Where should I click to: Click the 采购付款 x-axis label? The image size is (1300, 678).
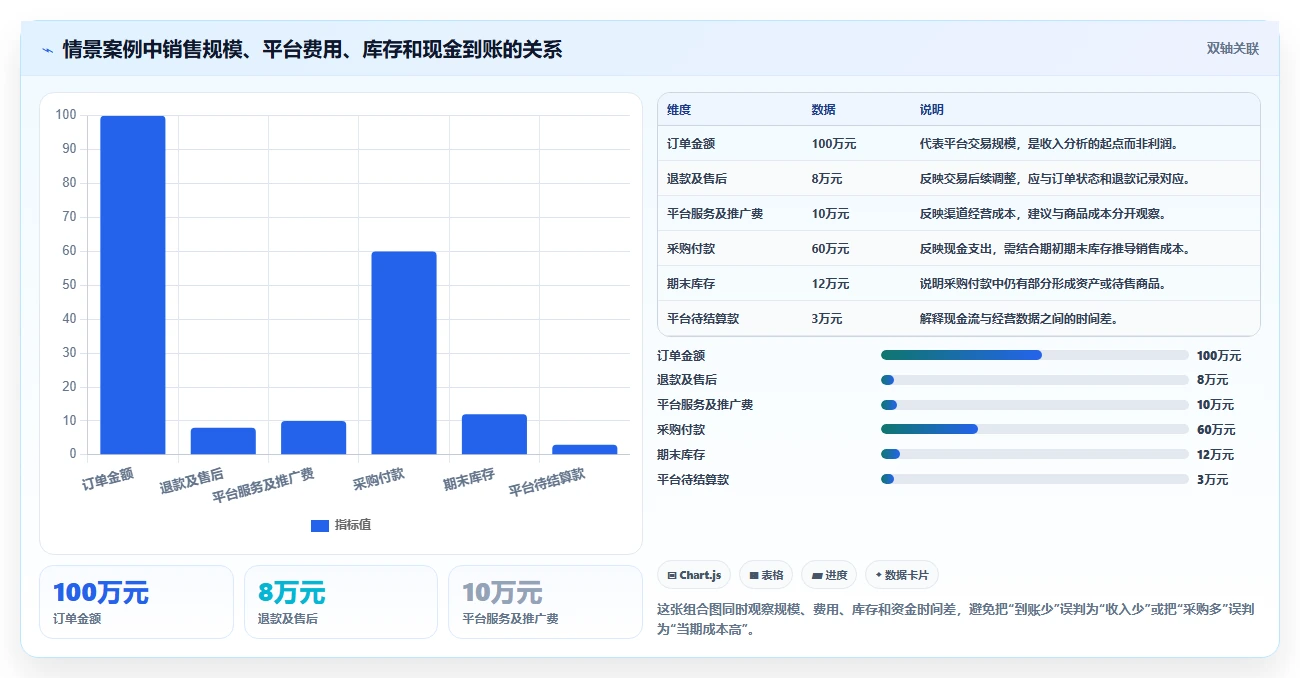pos(379,477)
